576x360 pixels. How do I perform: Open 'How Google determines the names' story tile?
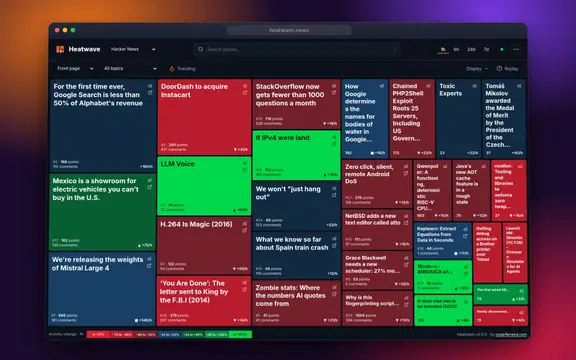[364, 119]
